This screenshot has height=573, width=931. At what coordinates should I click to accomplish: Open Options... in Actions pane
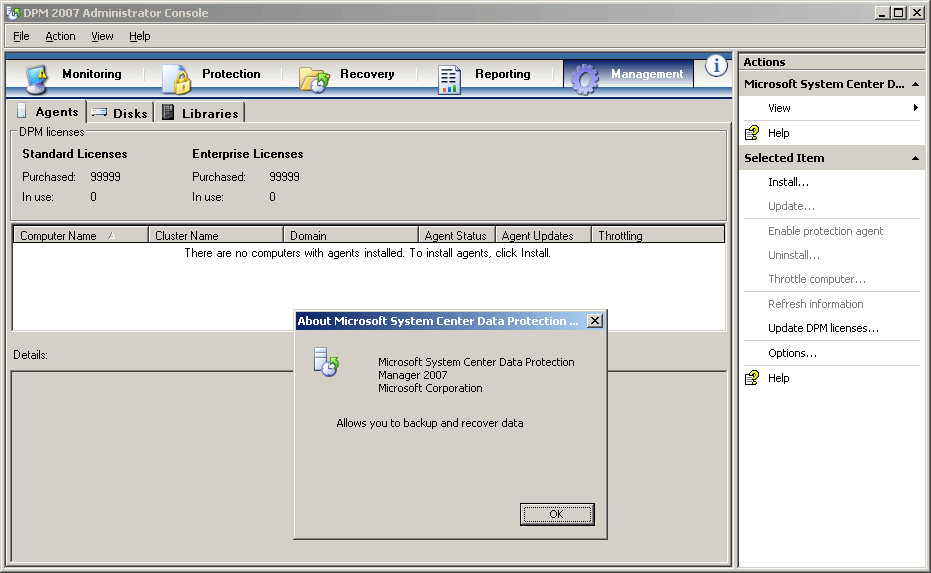(792, 353)
